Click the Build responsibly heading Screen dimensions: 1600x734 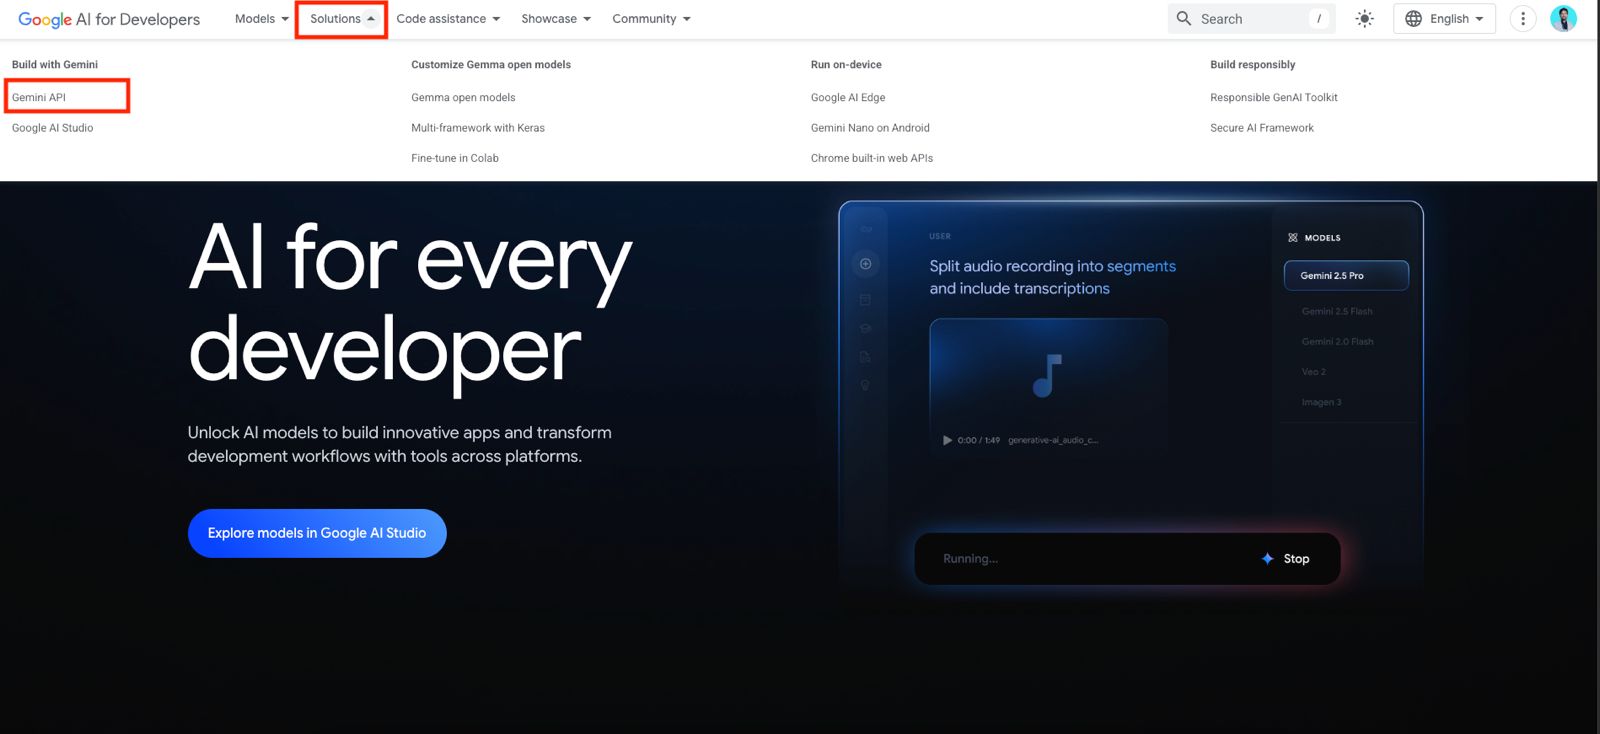(1253, 64)
